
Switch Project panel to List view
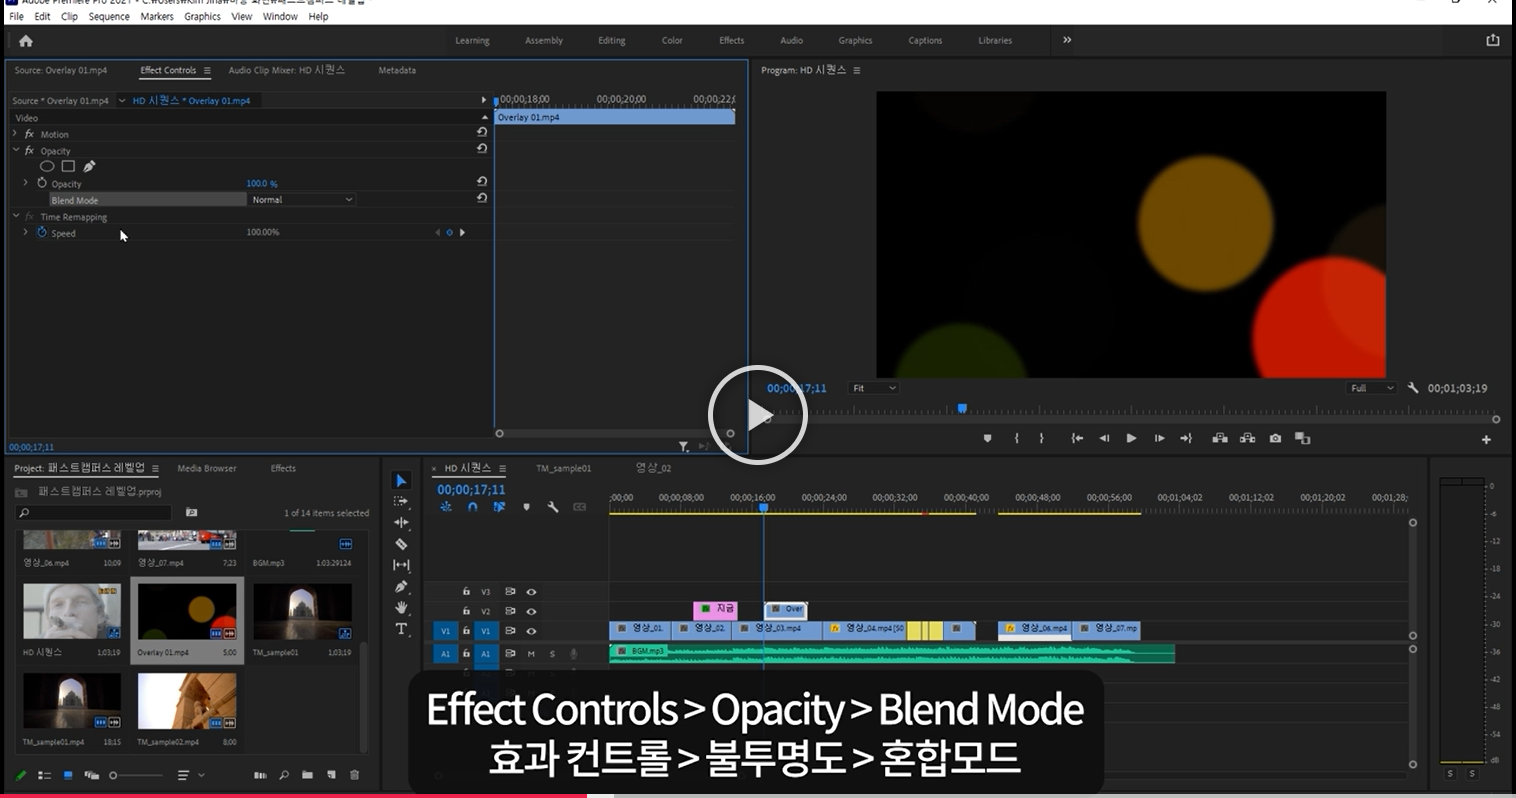(x=44, y=775)
